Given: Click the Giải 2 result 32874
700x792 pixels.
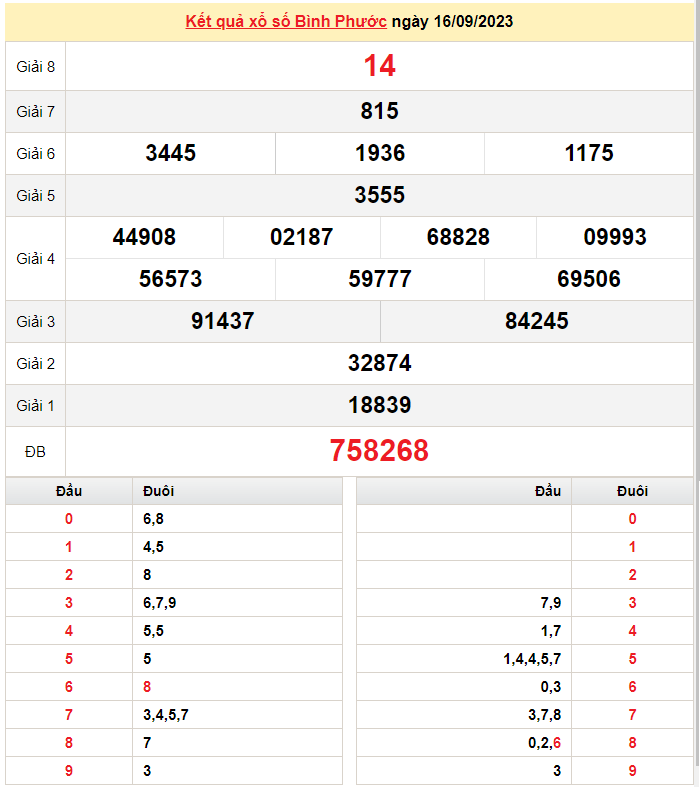Looking at the screenshot, I should [379, 363].
